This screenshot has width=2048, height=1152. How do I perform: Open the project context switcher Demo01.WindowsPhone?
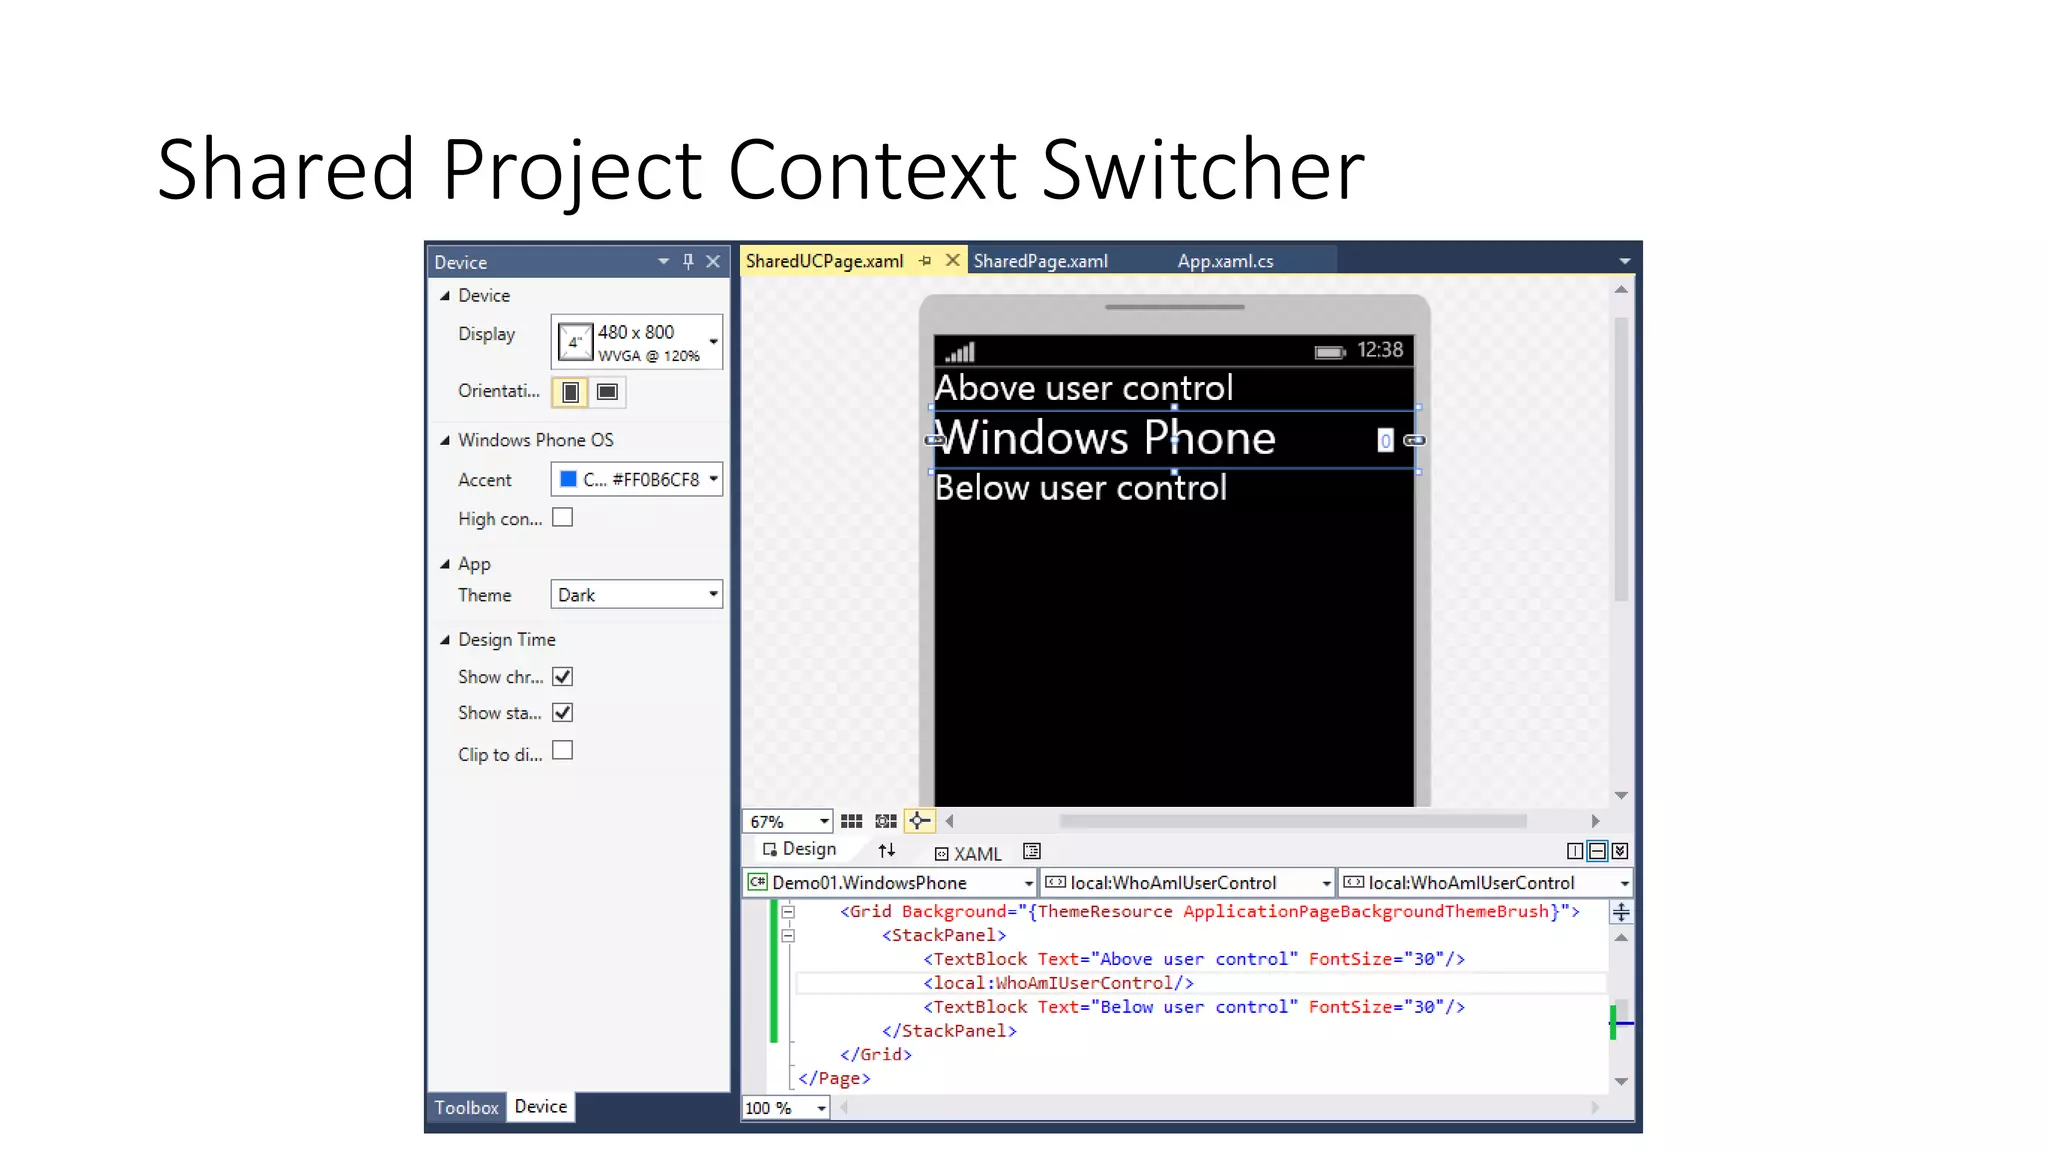(889, 882)
